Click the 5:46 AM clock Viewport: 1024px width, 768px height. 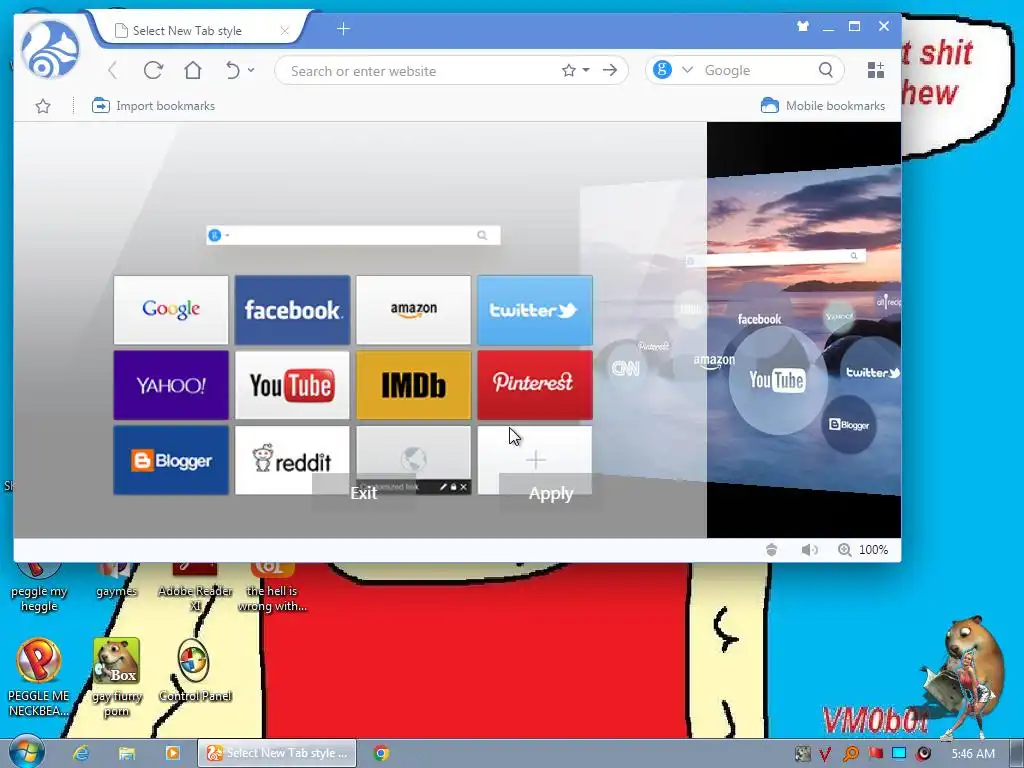pyautogui.click(x=973, y=754)
